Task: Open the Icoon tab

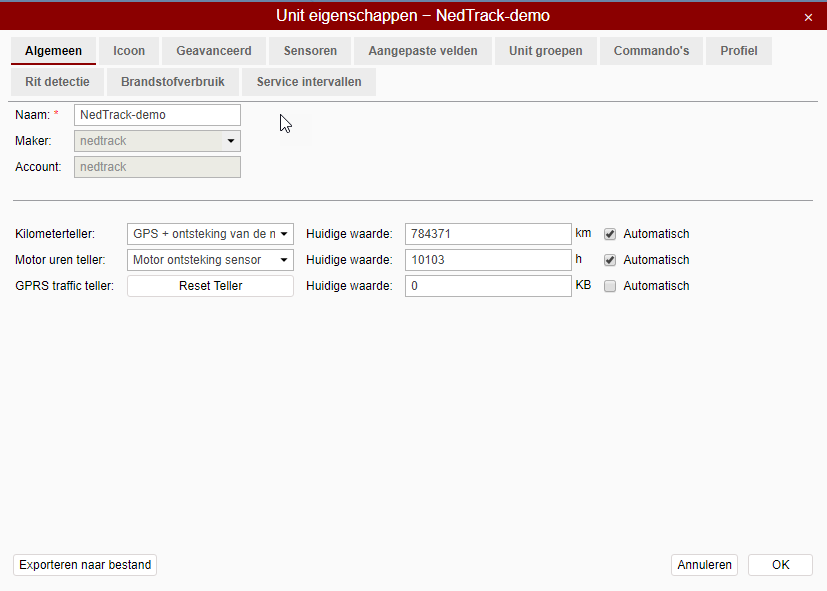Action: point(129,51)
